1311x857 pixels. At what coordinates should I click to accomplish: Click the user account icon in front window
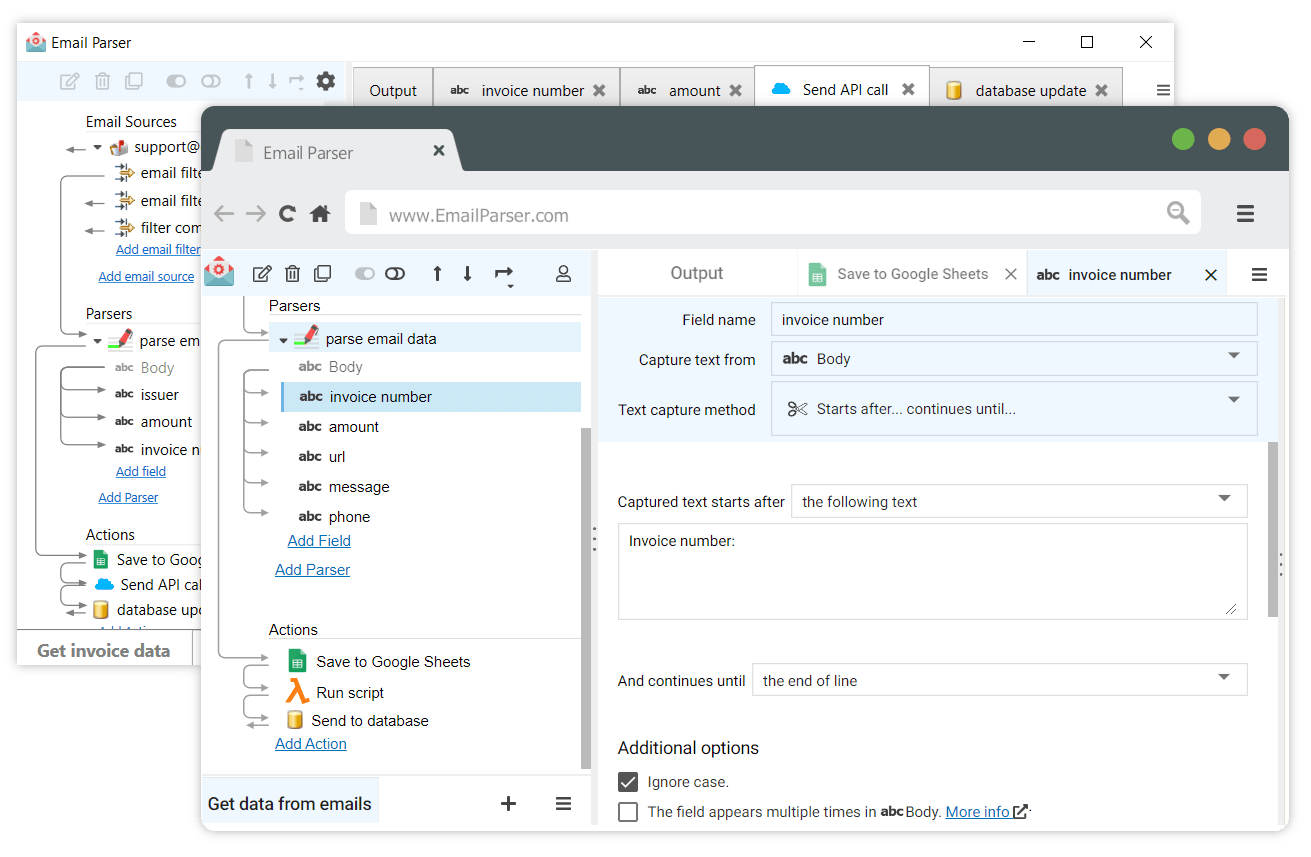[563, 273]
